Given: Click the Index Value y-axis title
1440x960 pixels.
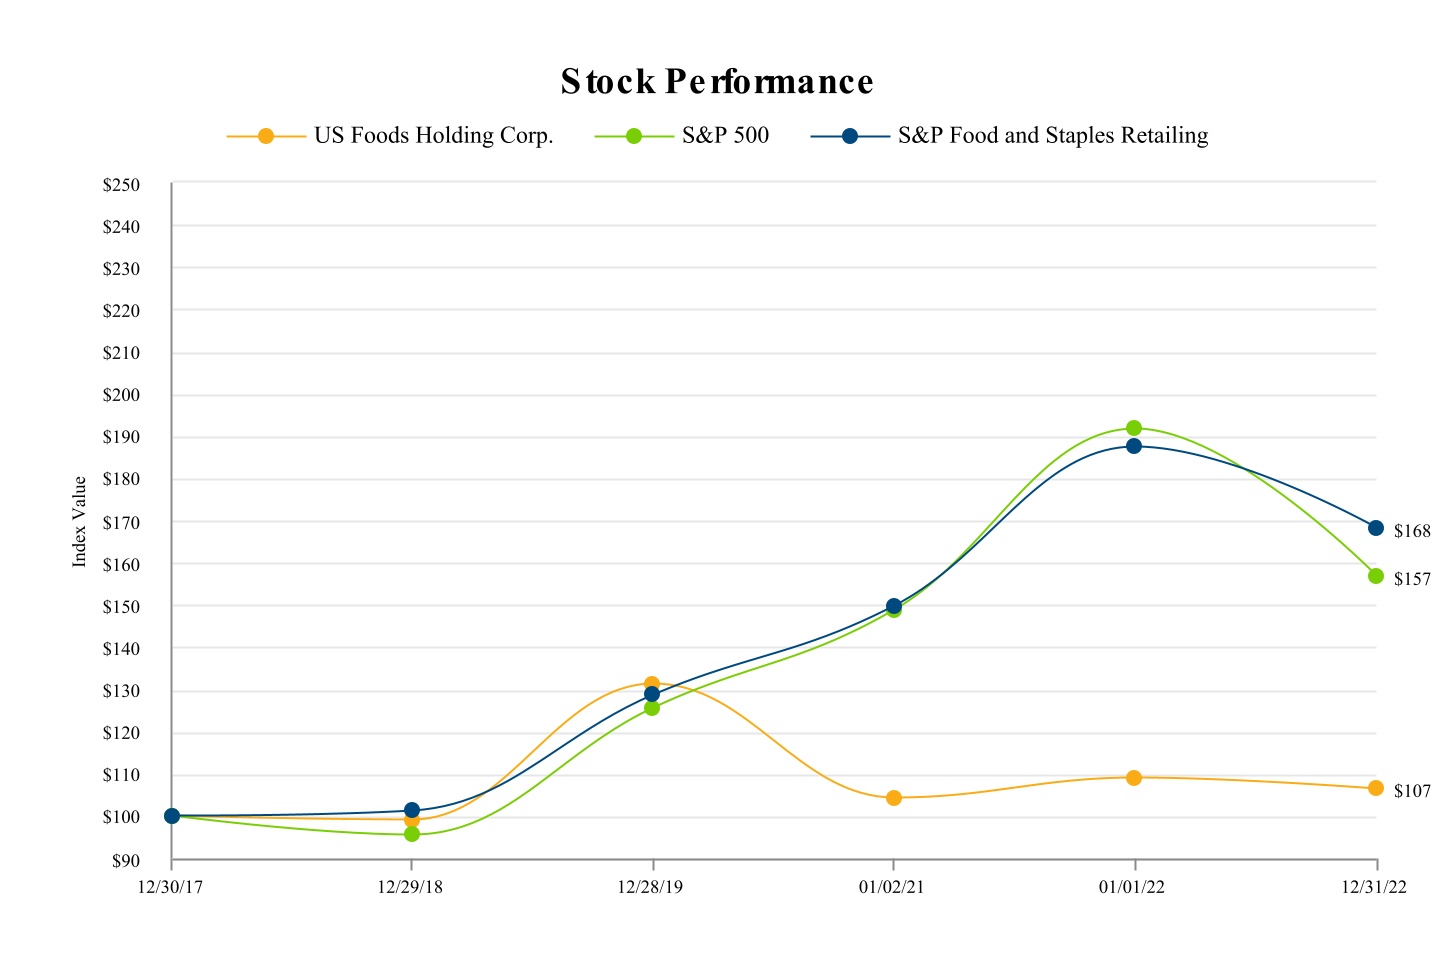Looking at the screenshot, I should (x=80, y=521).
